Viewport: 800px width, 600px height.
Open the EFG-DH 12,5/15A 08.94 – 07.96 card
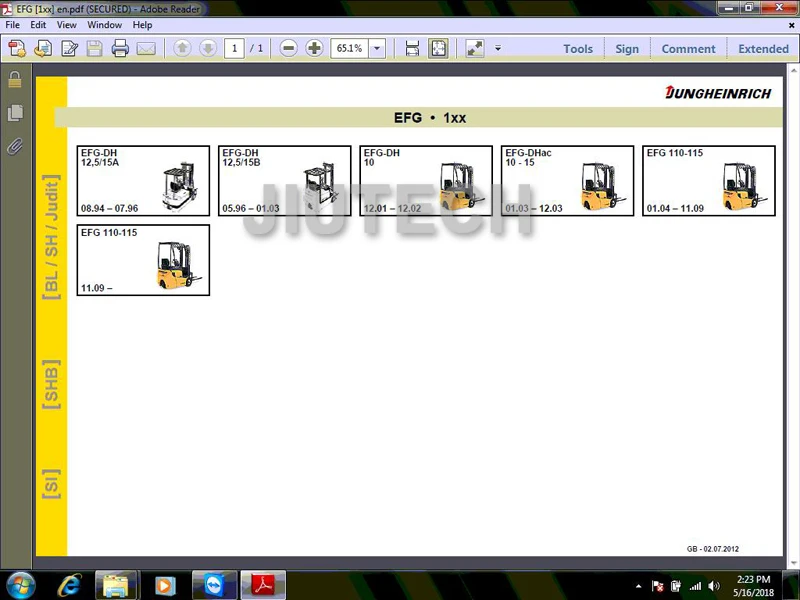coord(143,181)
